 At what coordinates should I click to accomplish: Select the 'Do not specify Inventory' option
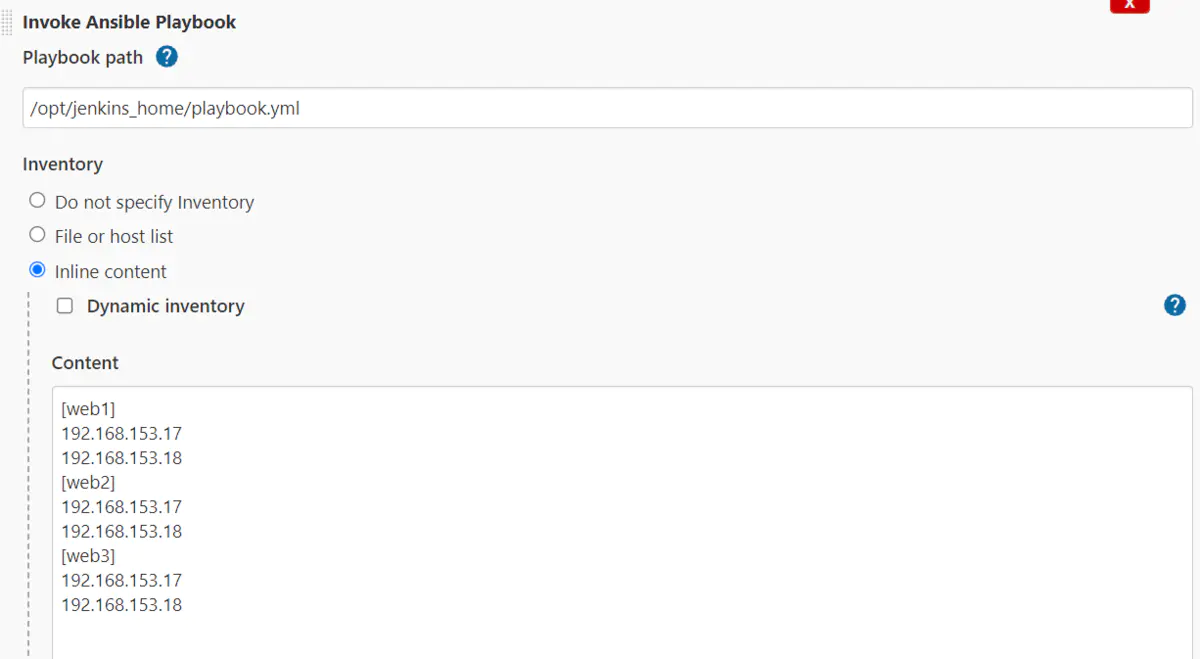(37, 200)
